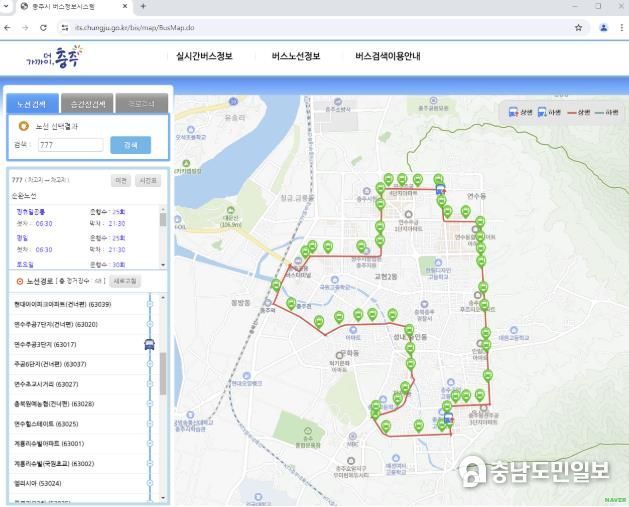This screenshot has width=629, height=507.
Task: Click the browser refresh icon
Action: coord(43,27)
